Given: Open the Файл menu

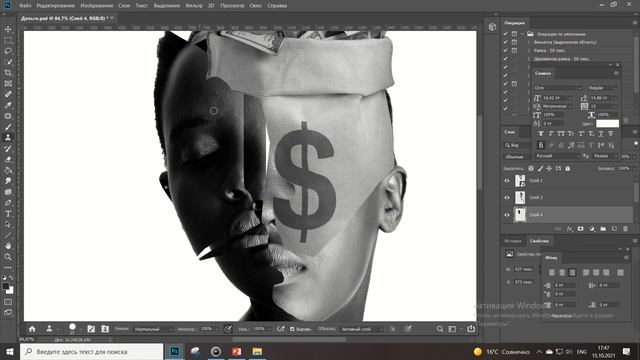Looking at the screenshot, I should (x=25, y=6).
